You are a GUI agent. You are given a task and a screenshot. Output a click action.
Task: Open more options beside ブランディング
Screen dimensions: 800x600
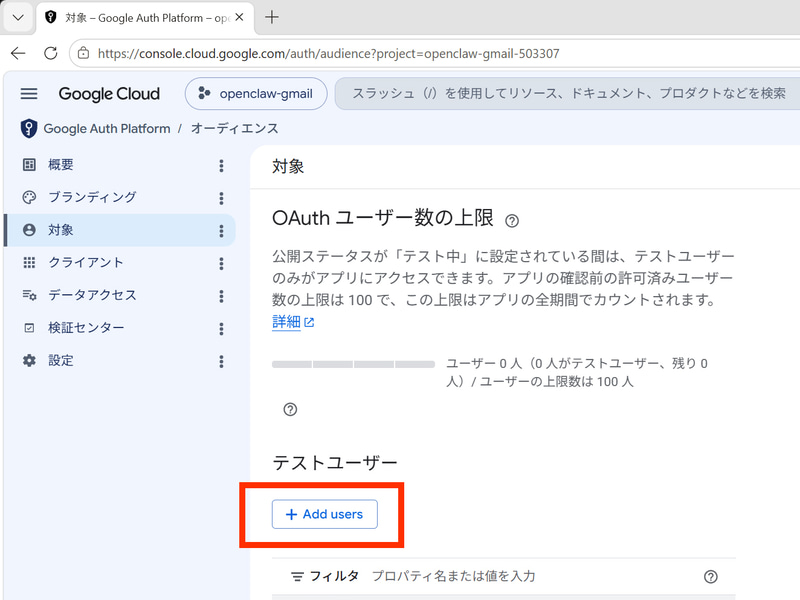click(x=221, y=198)
